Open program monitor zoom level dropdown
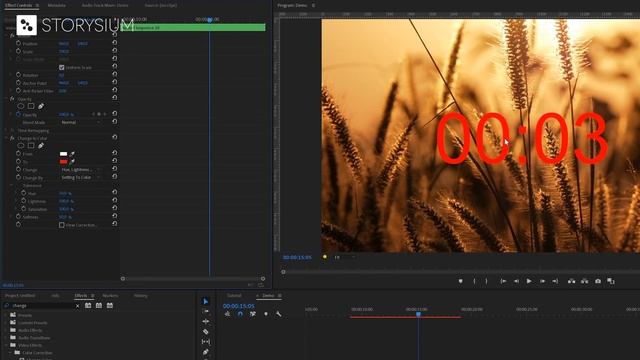This screenshot has width=640, height=360. point(344,257)
